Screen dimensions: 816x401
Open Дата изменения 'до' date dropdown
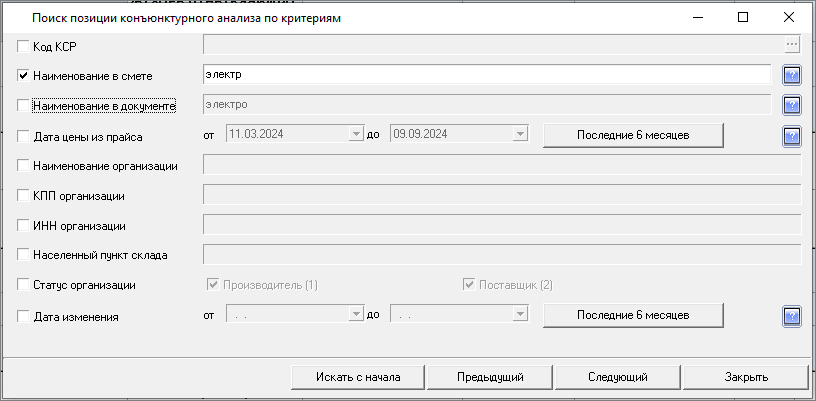coord(519,315)
